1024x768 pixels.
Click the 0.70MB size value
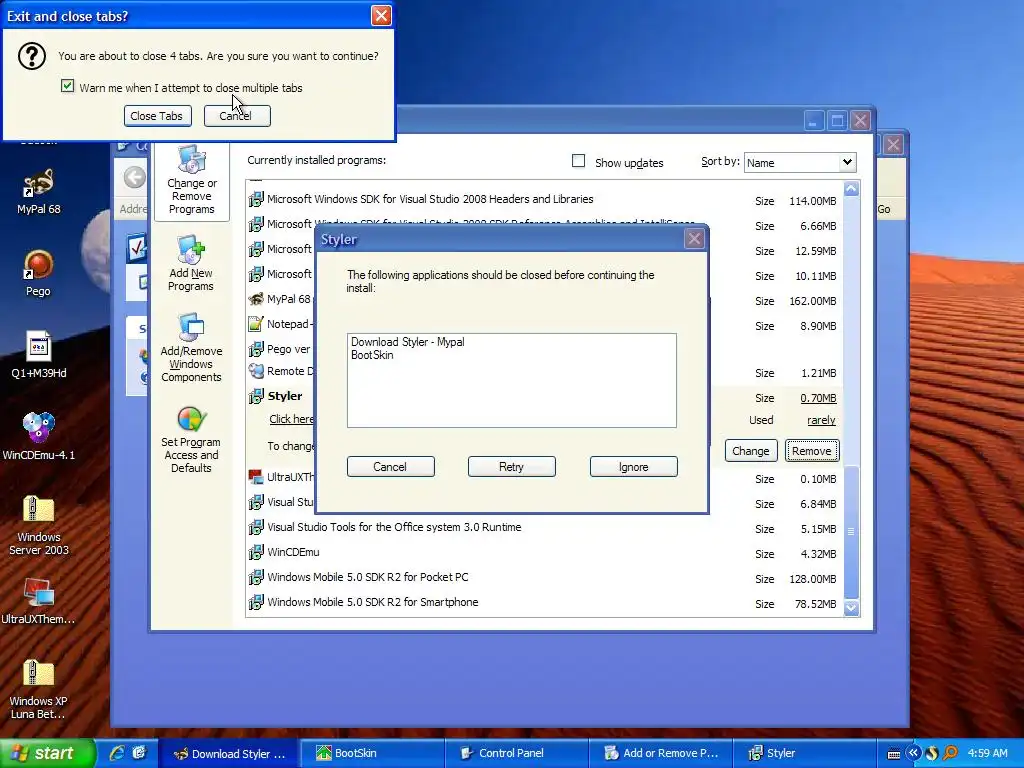coord(818,398)
